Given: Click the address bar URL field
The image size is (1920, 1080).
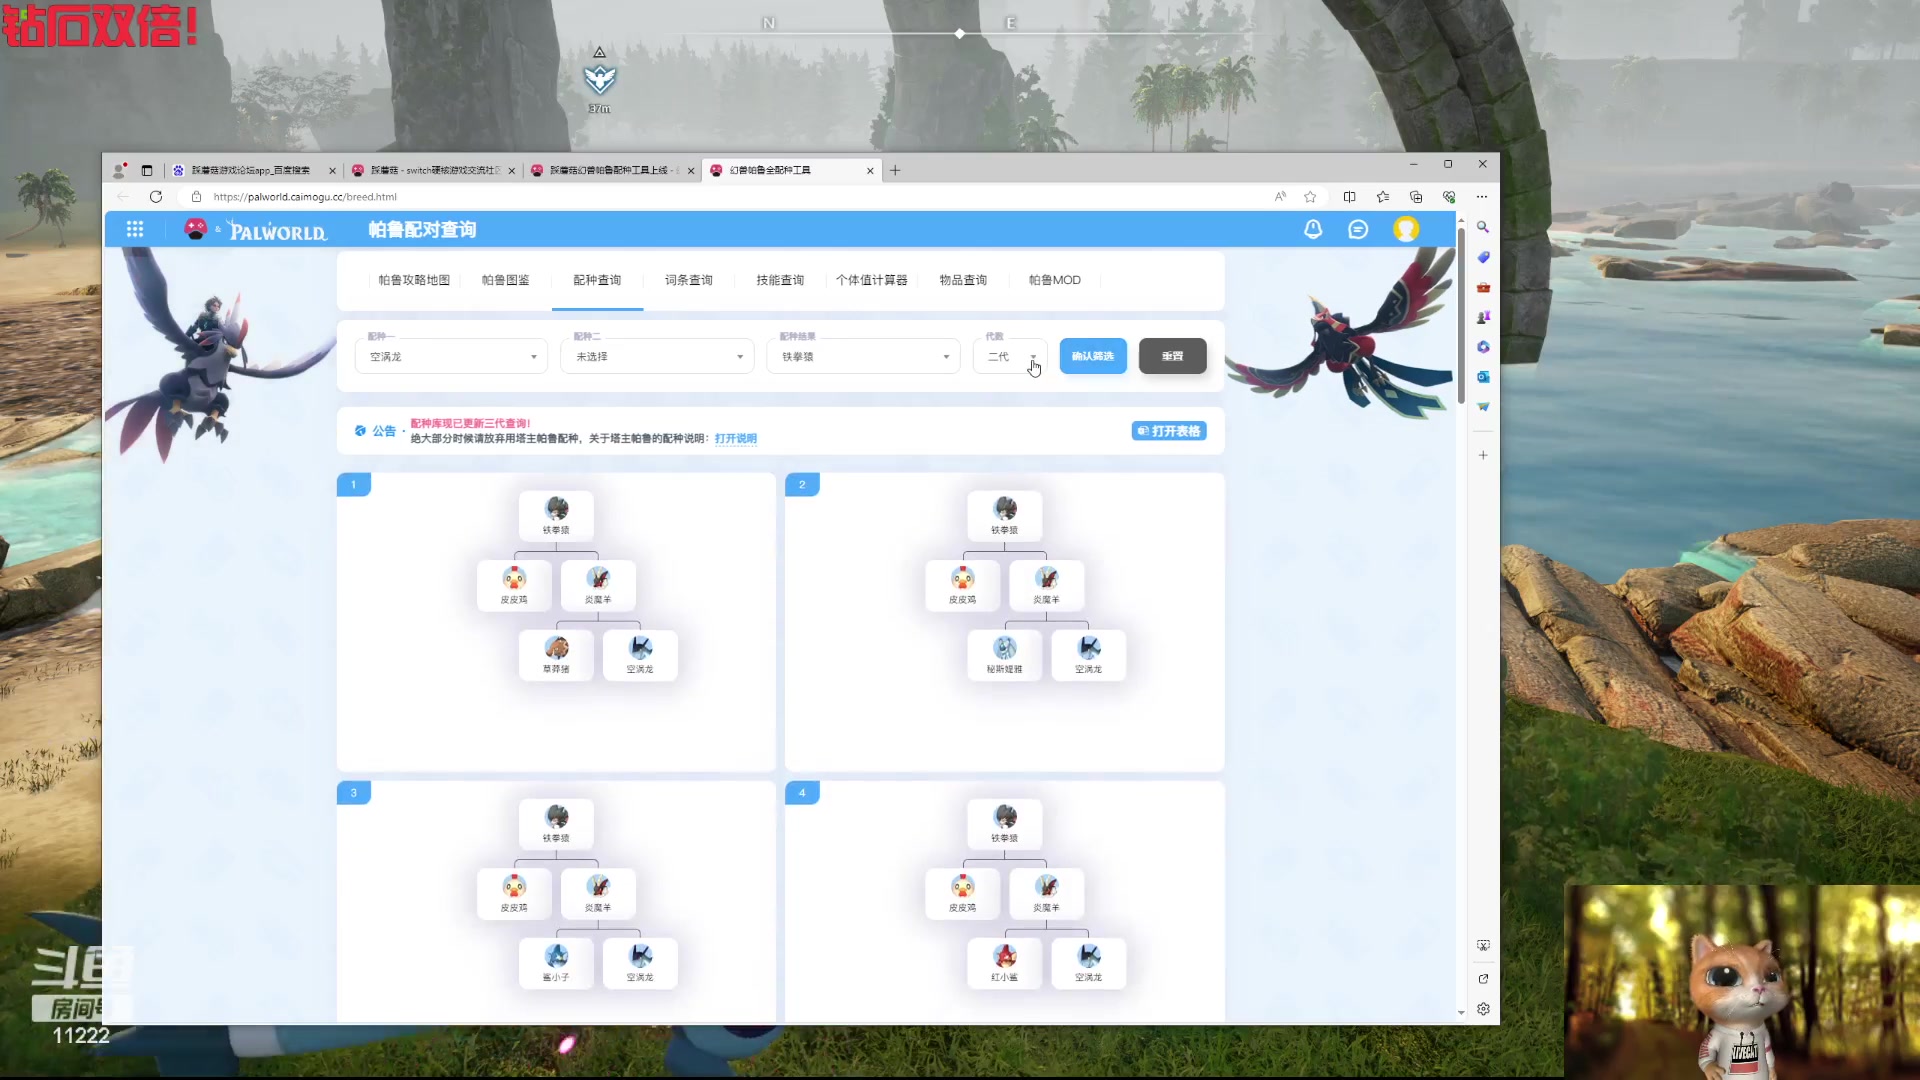Looking at the screenshot, I should 730,197.
